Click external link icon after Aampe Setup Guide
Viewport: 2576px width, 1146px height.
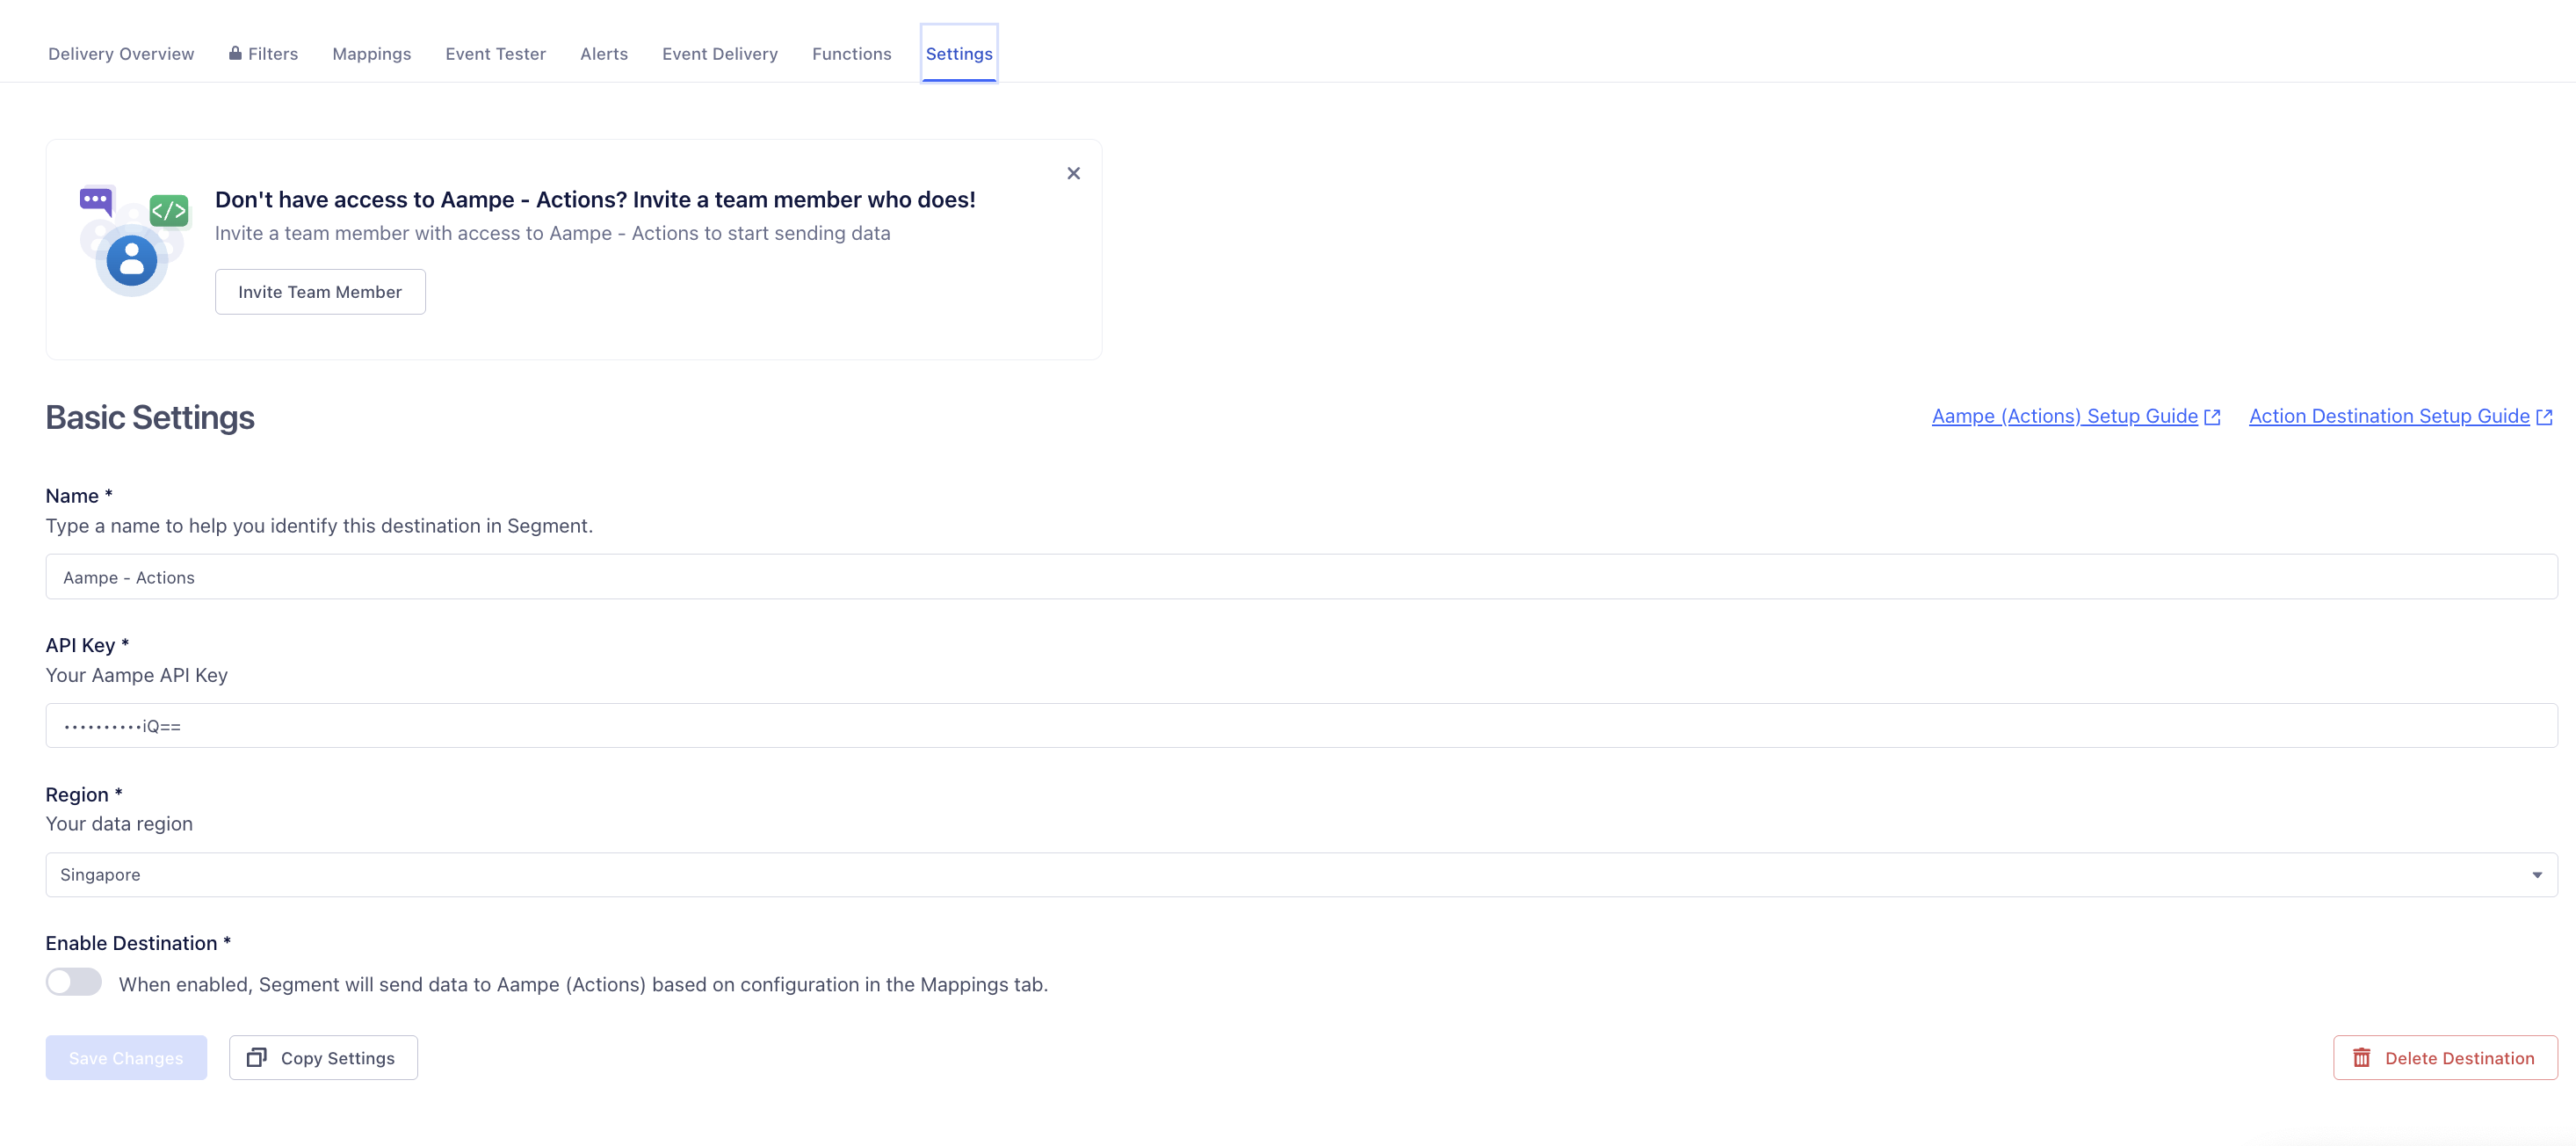(x=2212, y=417)
